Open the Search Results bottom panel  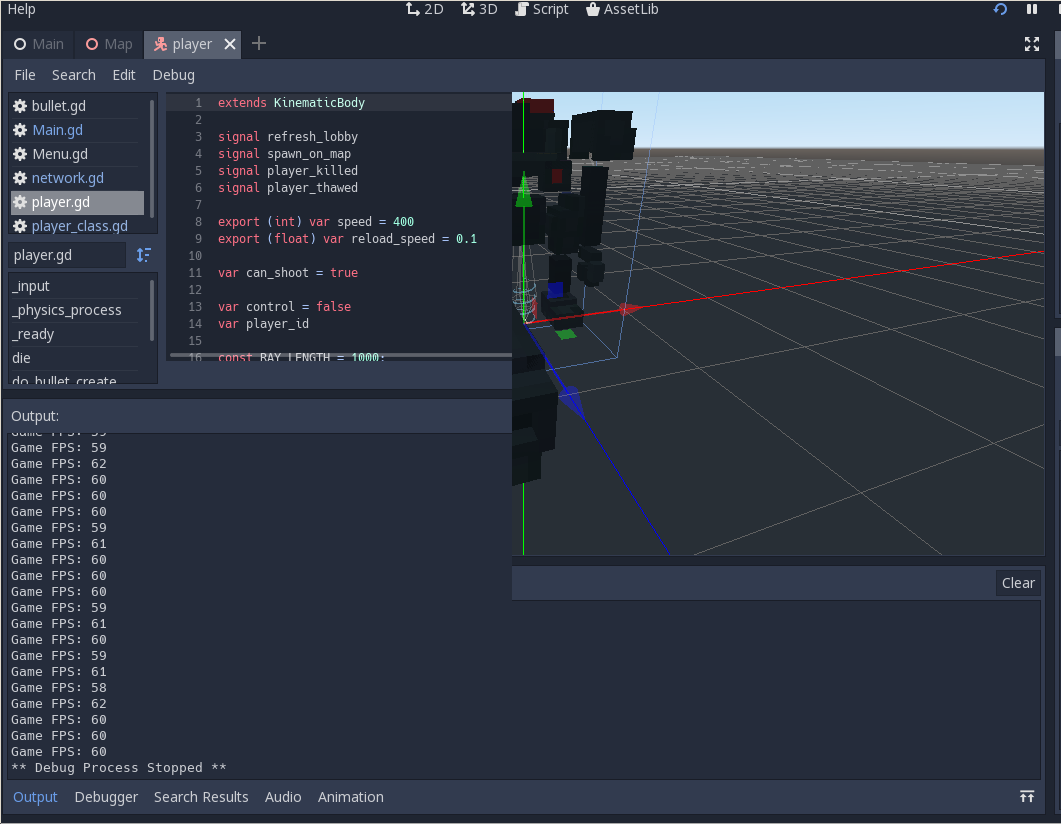click(201, 797)
